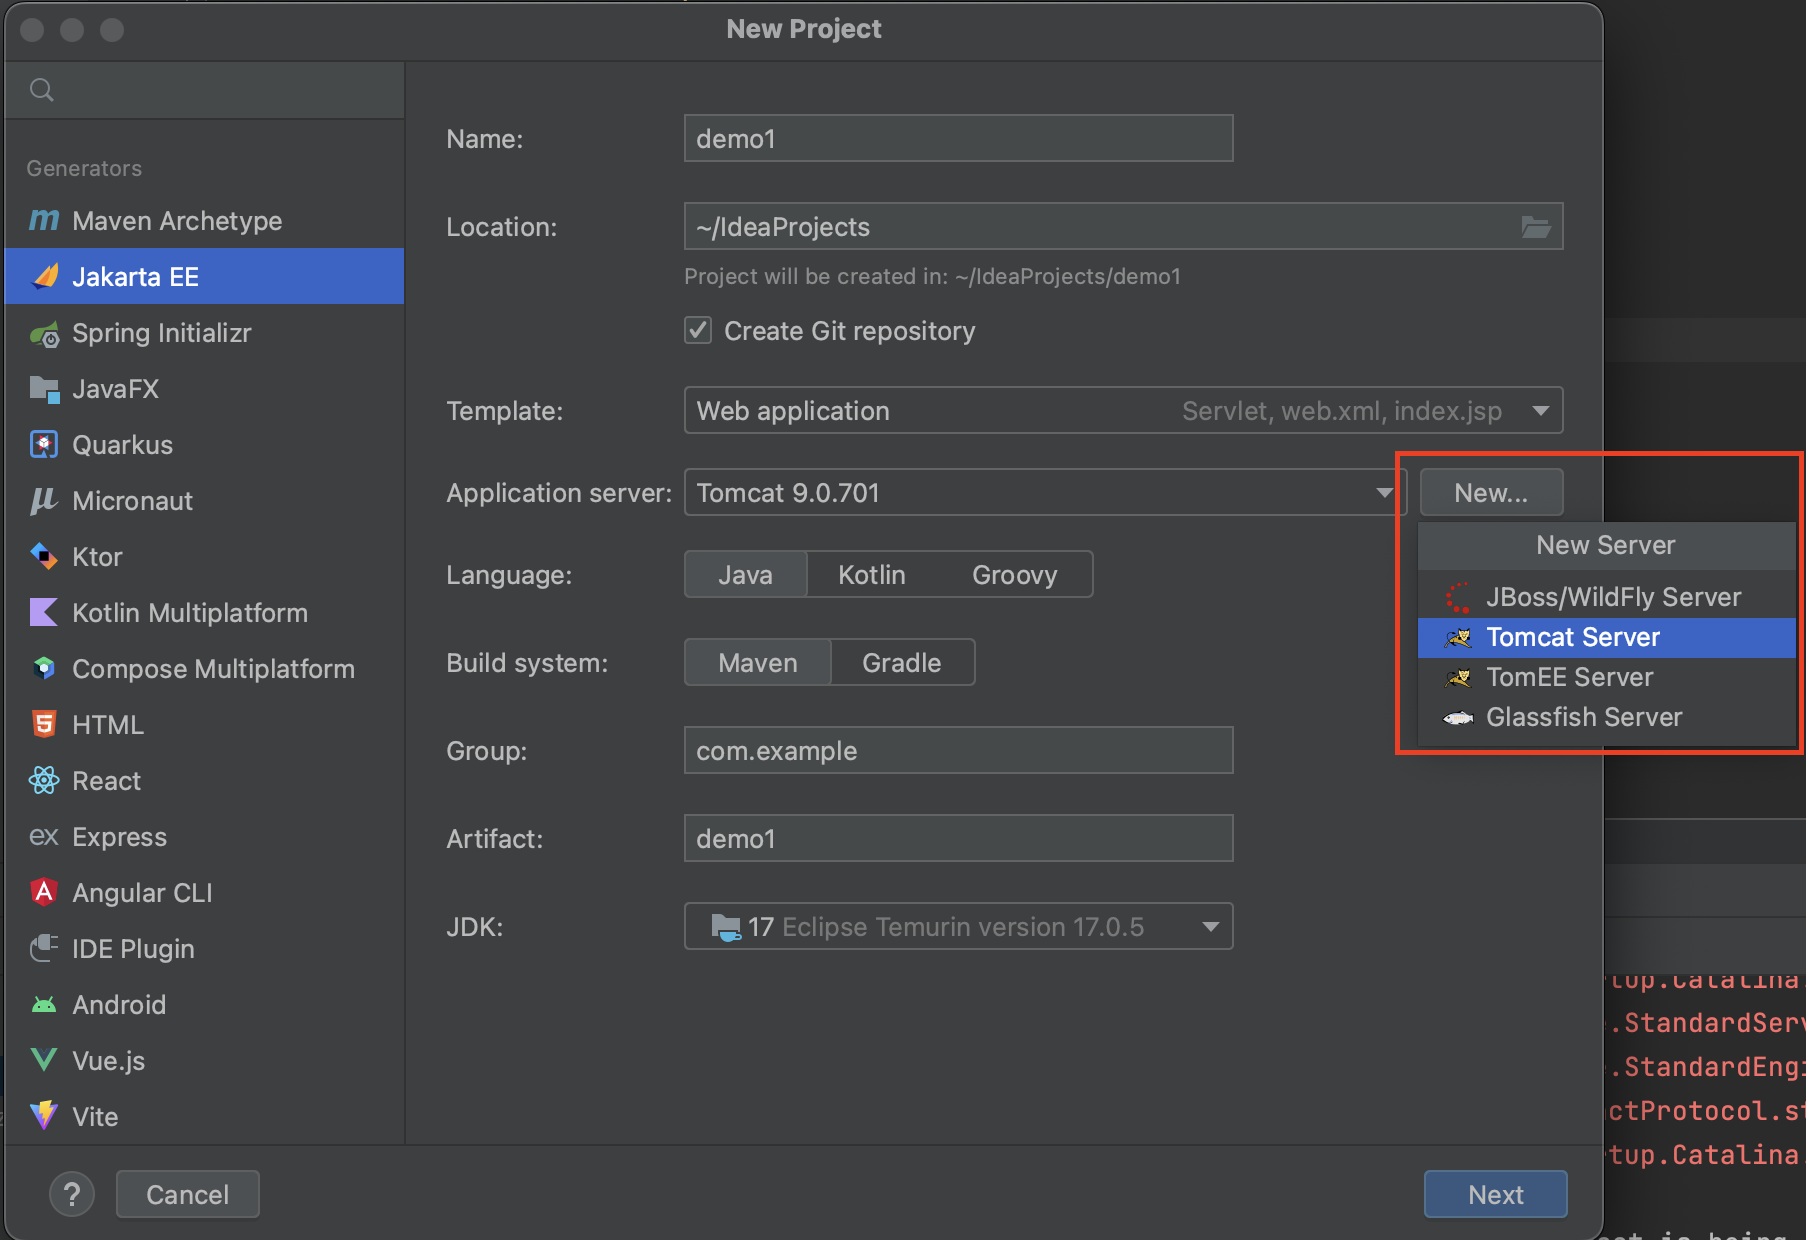Click into the Artifact field demo1
The width and height of the screenshot is (1806, 1240).
[x=958, y=839]
